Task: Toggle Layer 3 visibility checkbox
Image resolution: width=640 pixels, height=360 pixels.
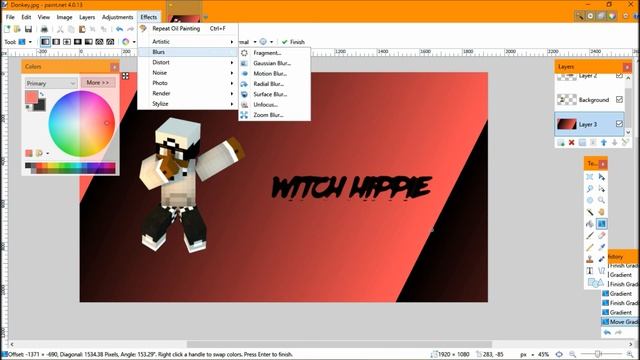Action: [x=619, y=124]
